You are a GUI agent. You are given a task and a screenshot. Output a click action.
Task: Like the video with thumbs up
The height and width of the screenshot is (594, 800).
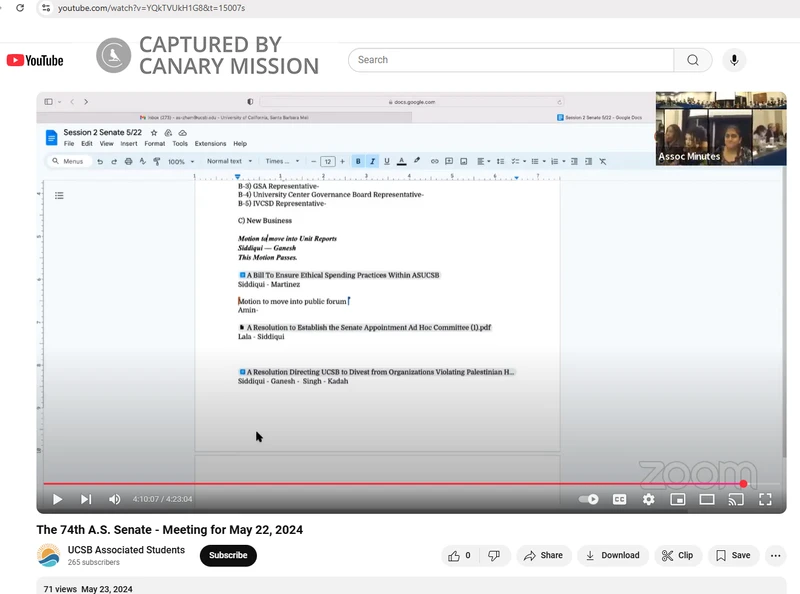point(459,555)
